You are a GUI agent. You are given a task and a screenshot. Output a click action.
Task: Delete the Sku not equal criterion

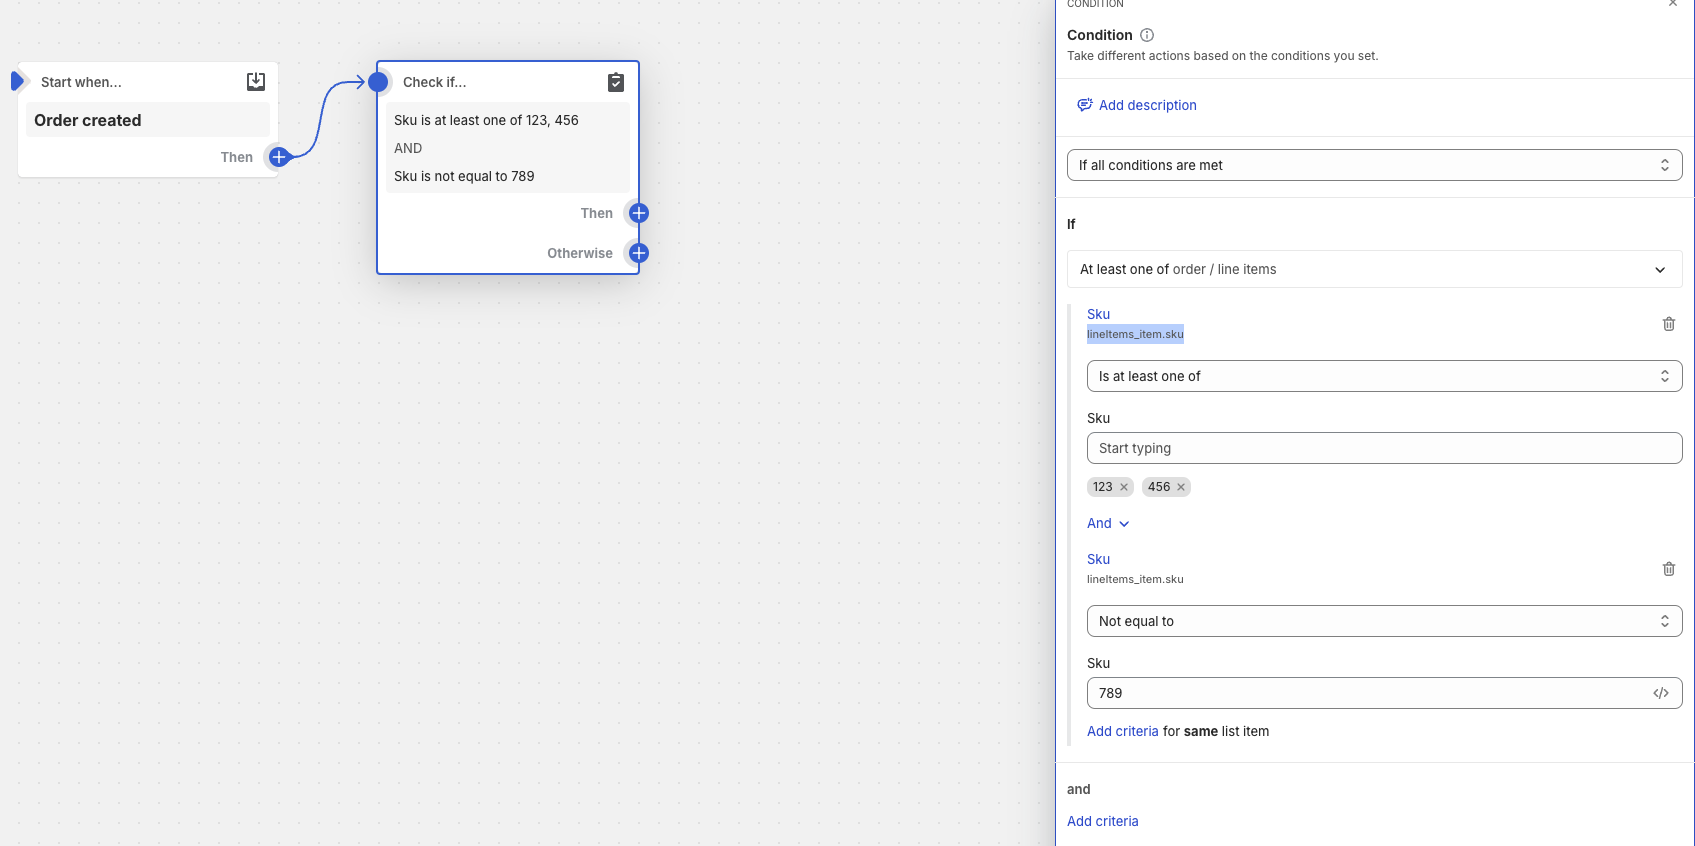(1668, 569)
